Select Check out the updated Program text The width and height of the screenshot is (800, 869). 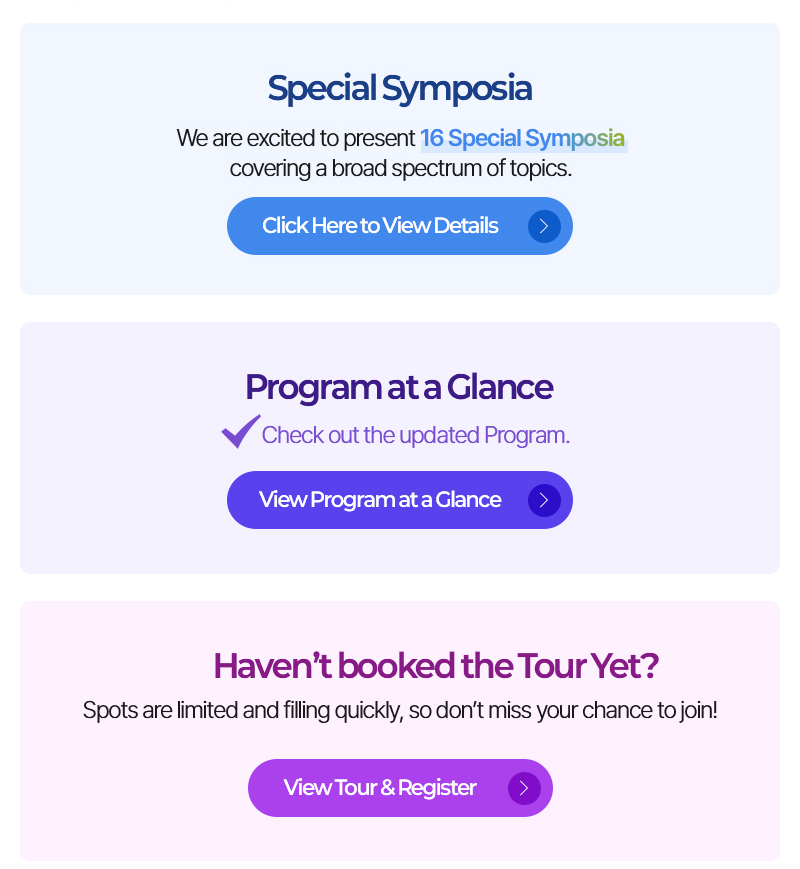pyautogui.click(x=415, y=436)
